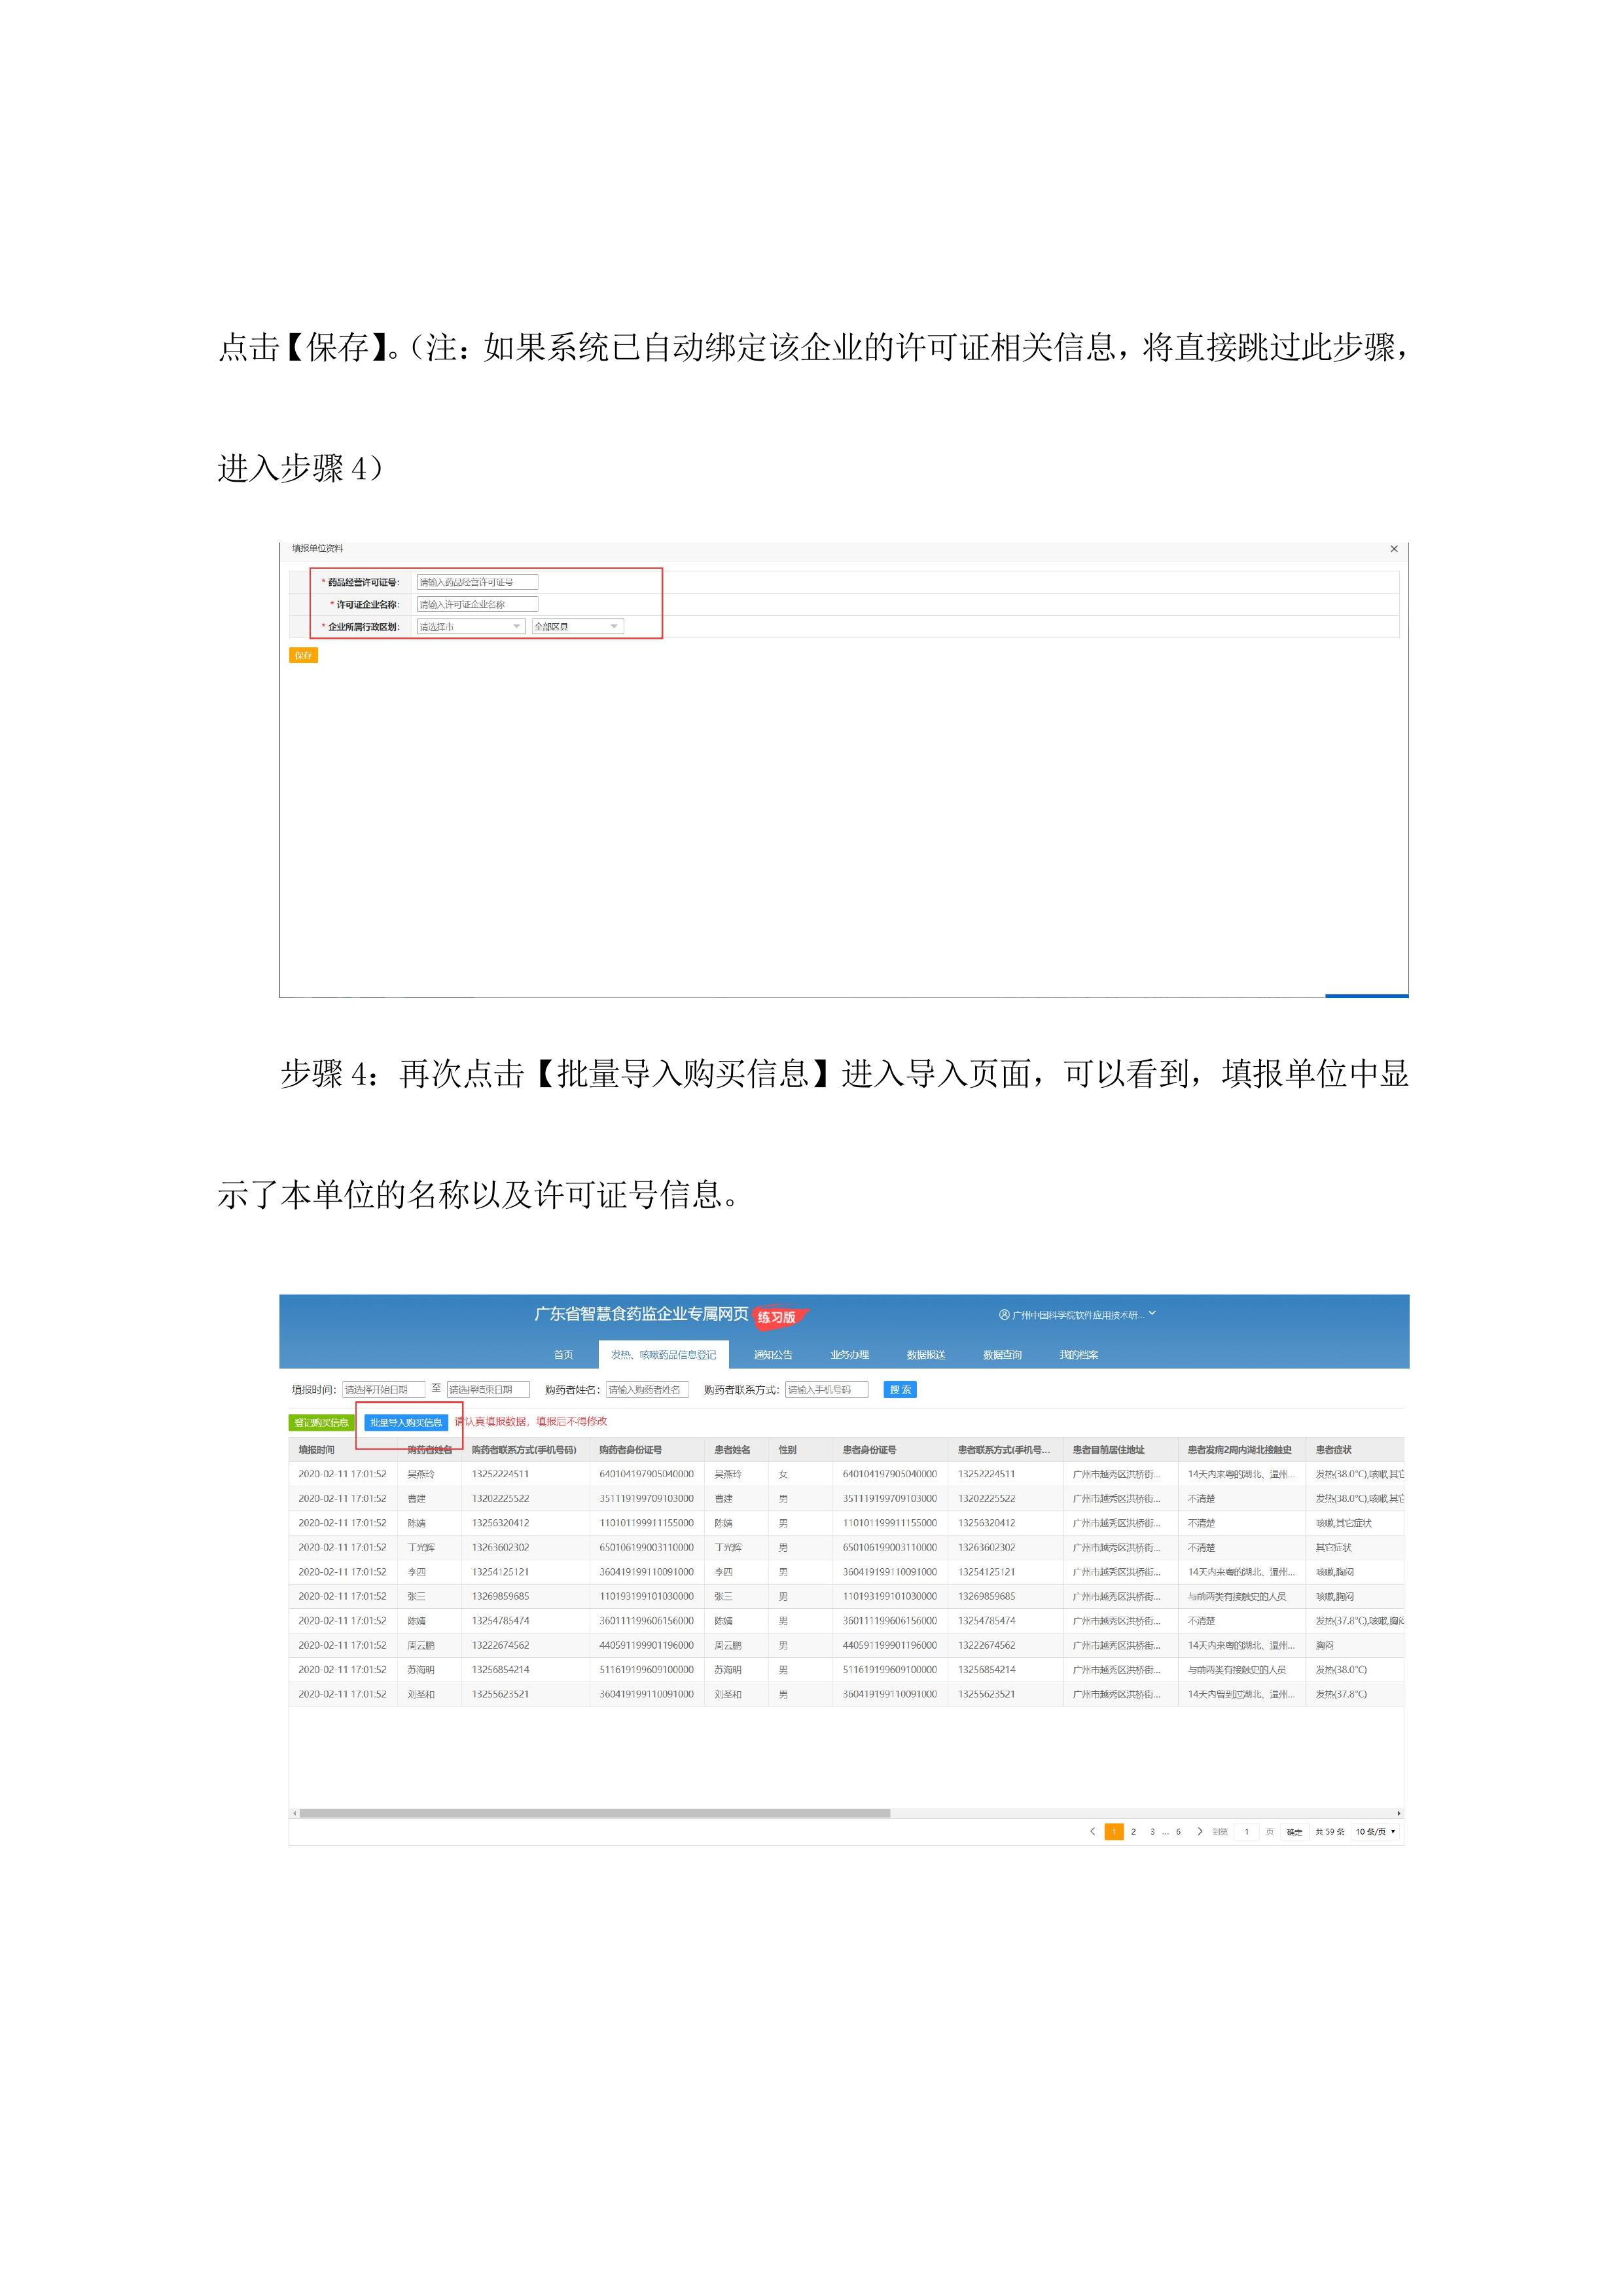Switch to the 通知公告 tab
This screenshot has height=2296, width=1623.
click(773, 1354)
